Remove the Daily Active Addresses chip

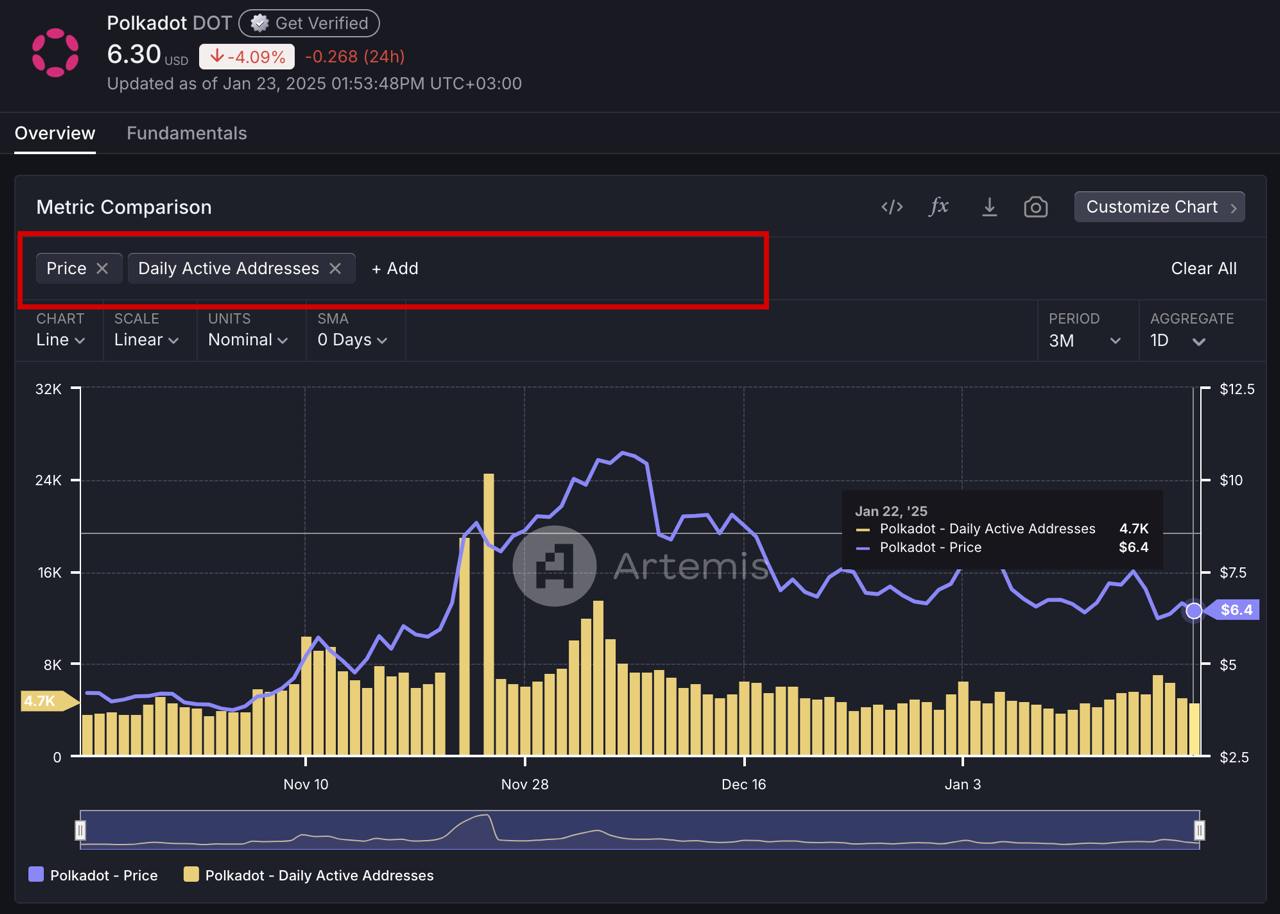(335, 268)
